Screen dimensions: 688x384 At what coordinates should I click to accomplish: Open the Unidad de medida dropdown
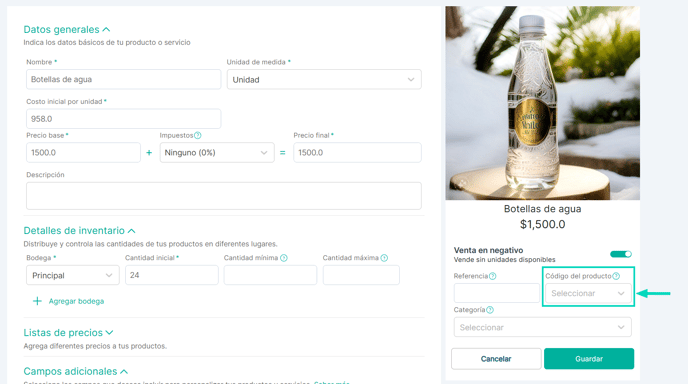point(324,79)
